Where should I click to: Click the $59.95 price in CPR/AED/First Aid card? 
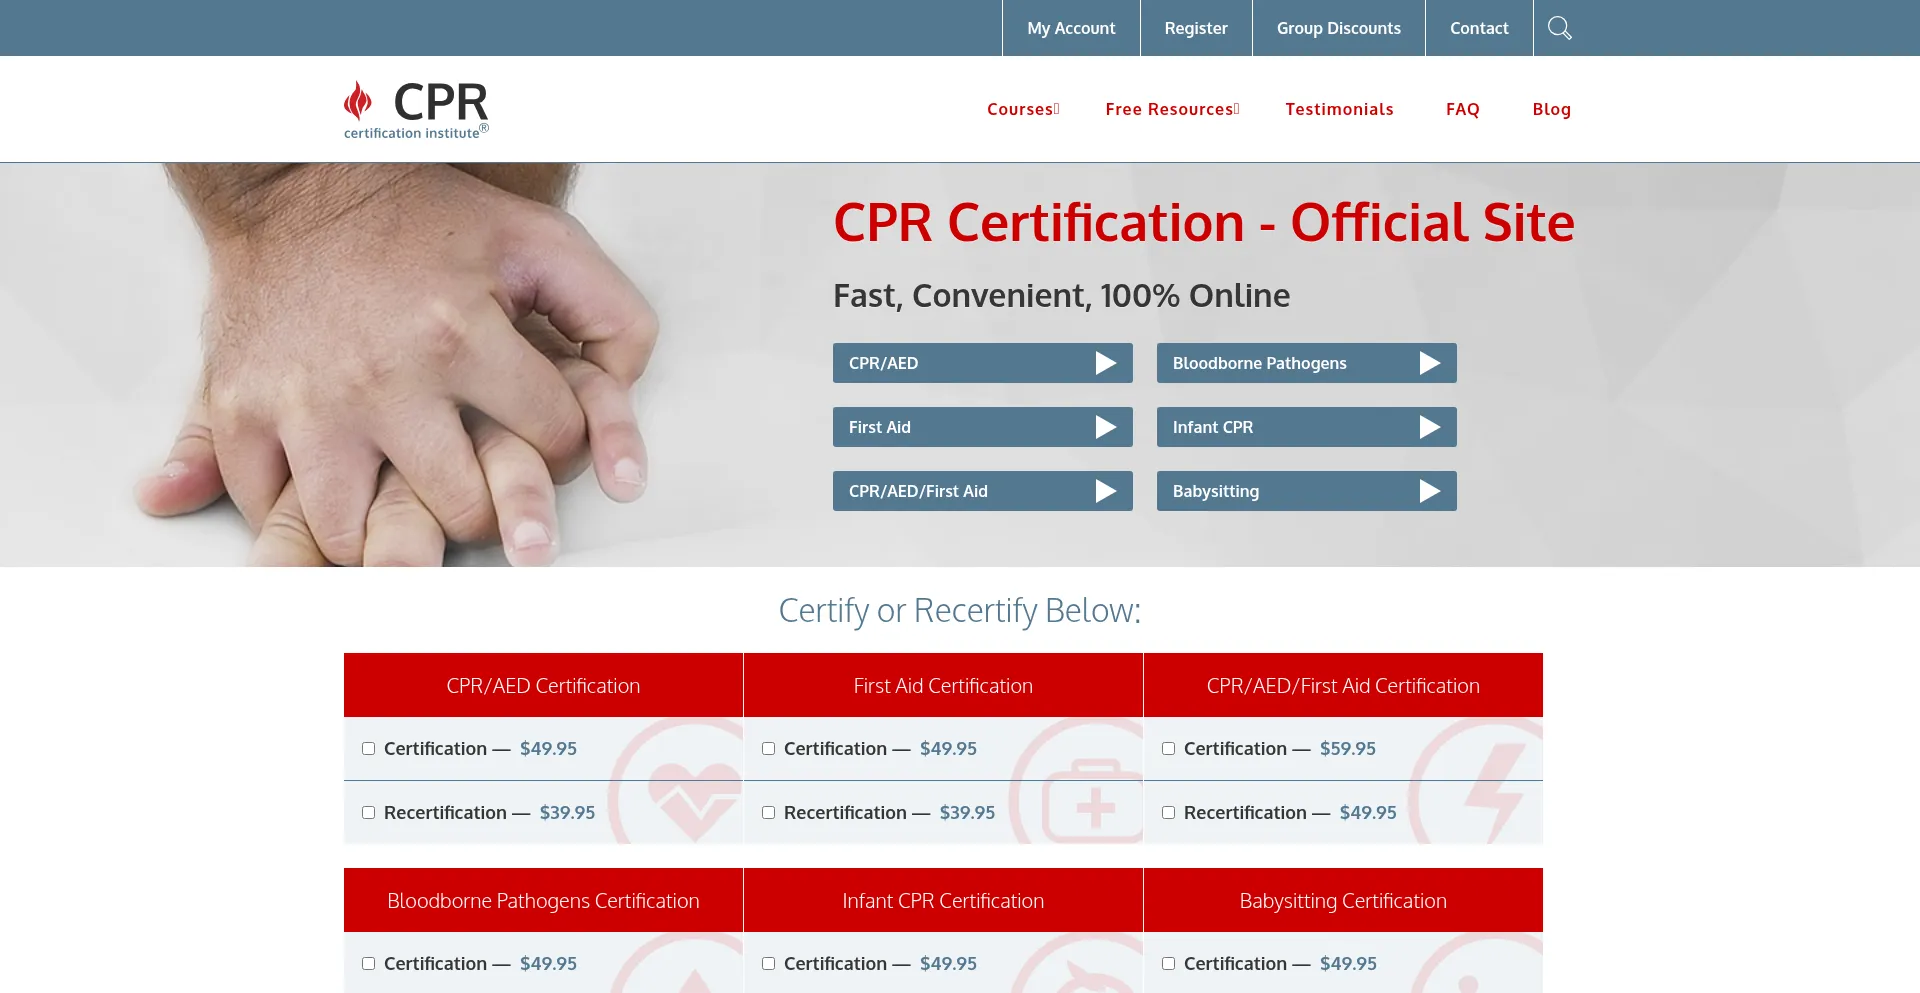point(1347,749)
